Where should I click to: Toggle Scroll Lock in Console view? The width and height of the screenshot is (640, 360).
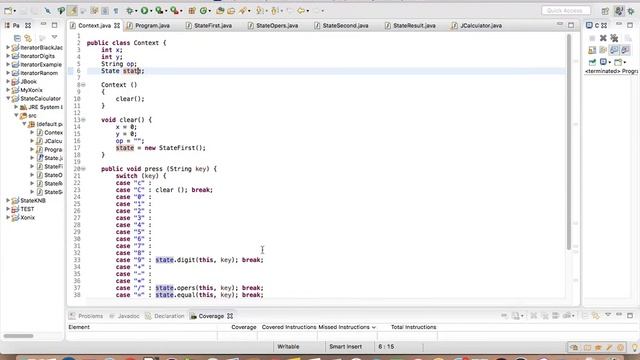(603, 50)
